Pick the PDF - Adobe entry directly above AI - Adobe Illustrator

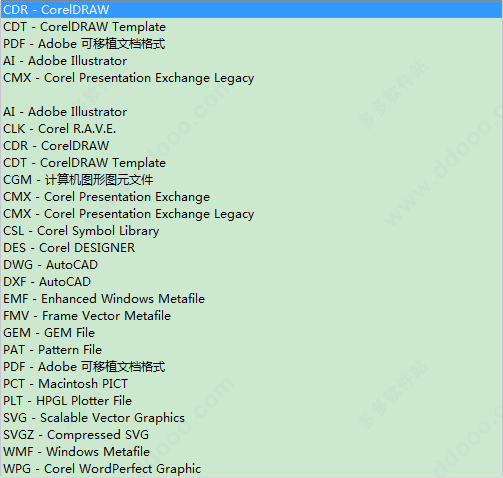click(x=251, y=44)
